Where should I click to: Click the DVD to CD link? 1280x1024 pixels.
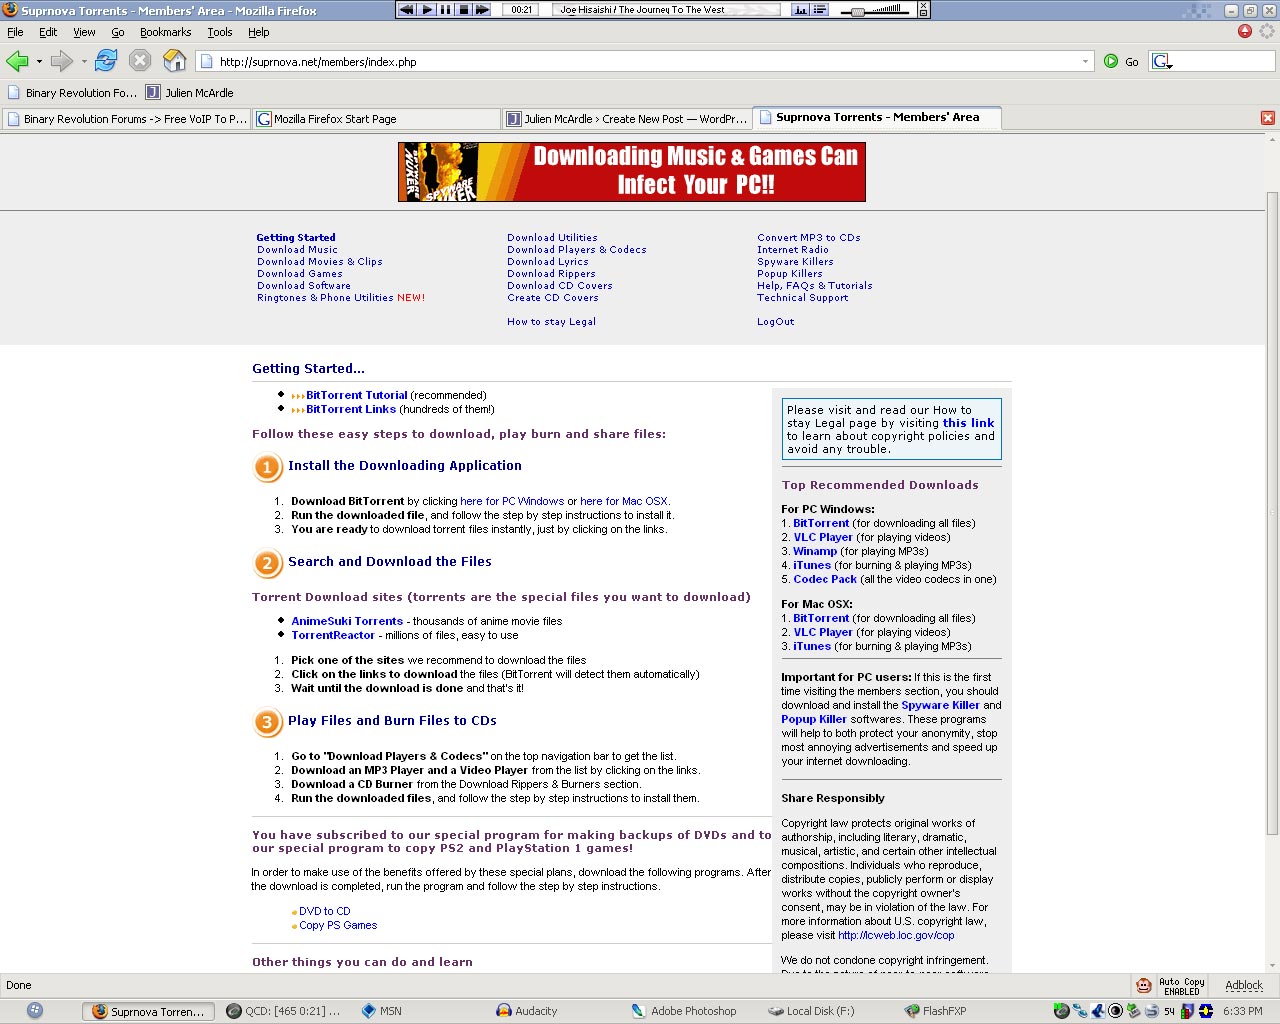[325, 911]
